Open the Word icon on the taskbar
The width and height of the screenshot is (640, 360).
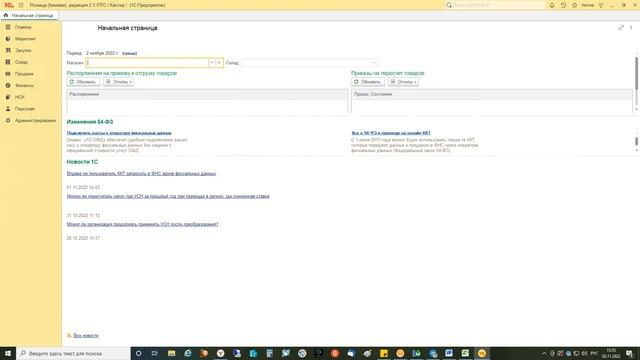pyautogui.click(x=449, y=353)
